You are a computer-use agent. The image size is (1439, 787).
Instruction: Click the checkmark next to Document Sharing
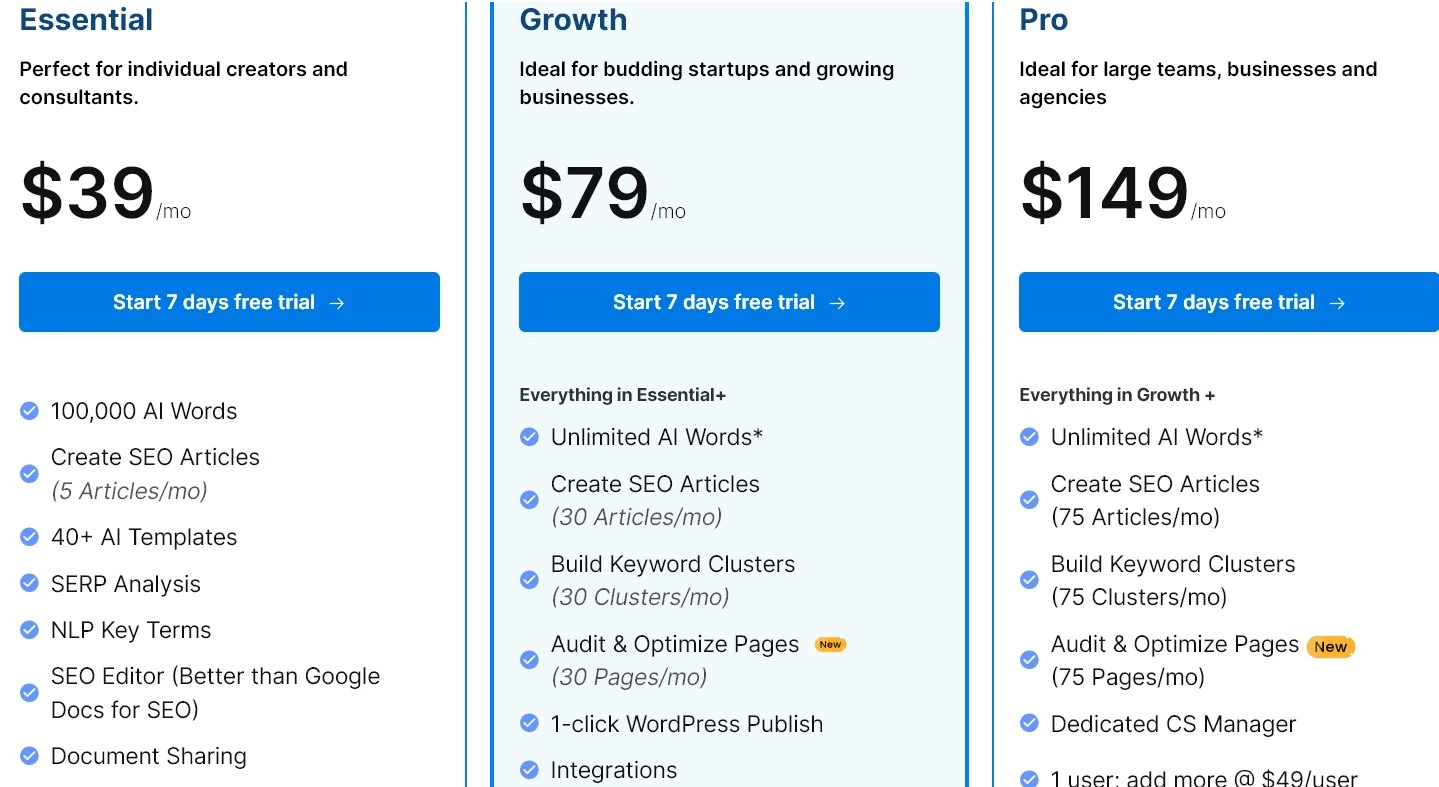pos(29,756)
